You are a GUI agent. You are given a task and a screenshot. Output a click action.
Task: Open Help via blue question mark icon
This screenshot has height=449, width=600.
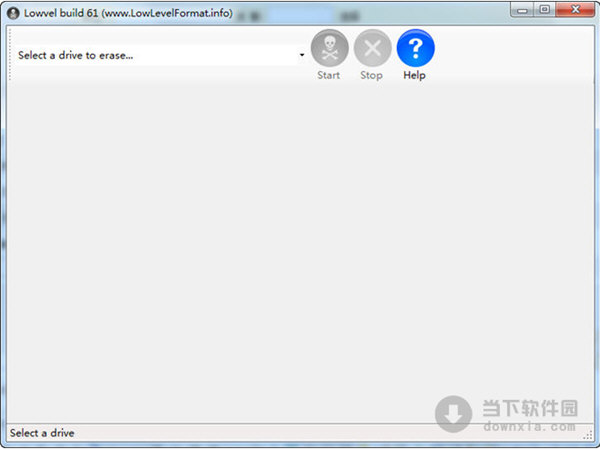[415, 48]
